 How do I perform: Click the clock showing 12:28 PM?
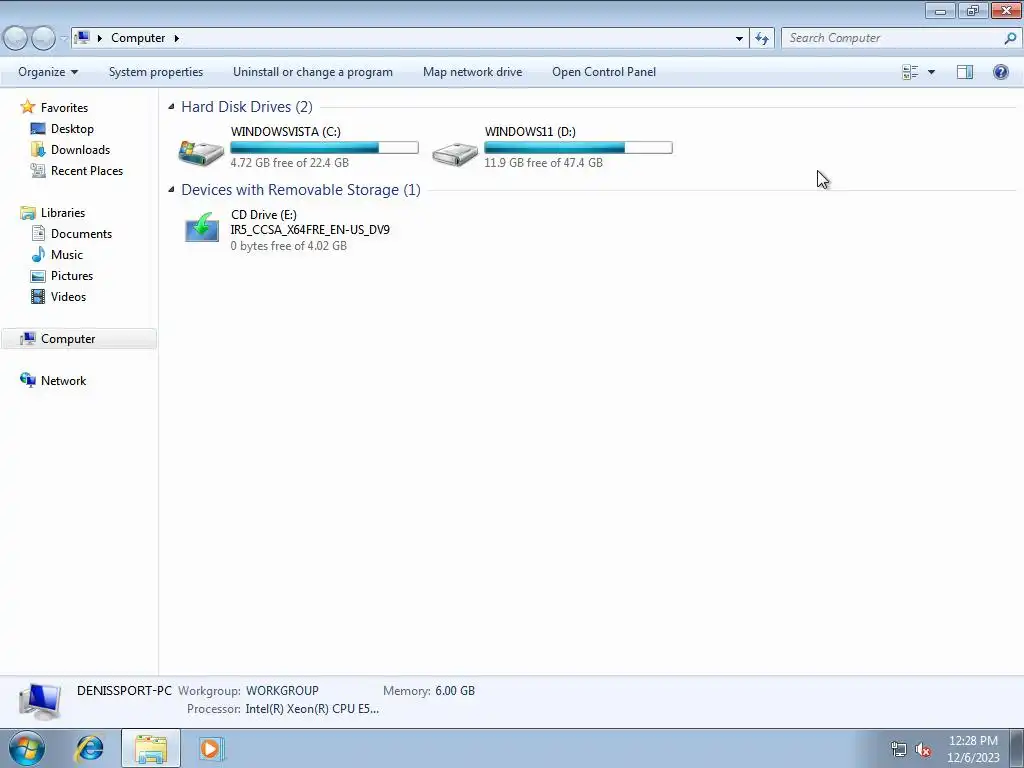[x=973, y=741]
